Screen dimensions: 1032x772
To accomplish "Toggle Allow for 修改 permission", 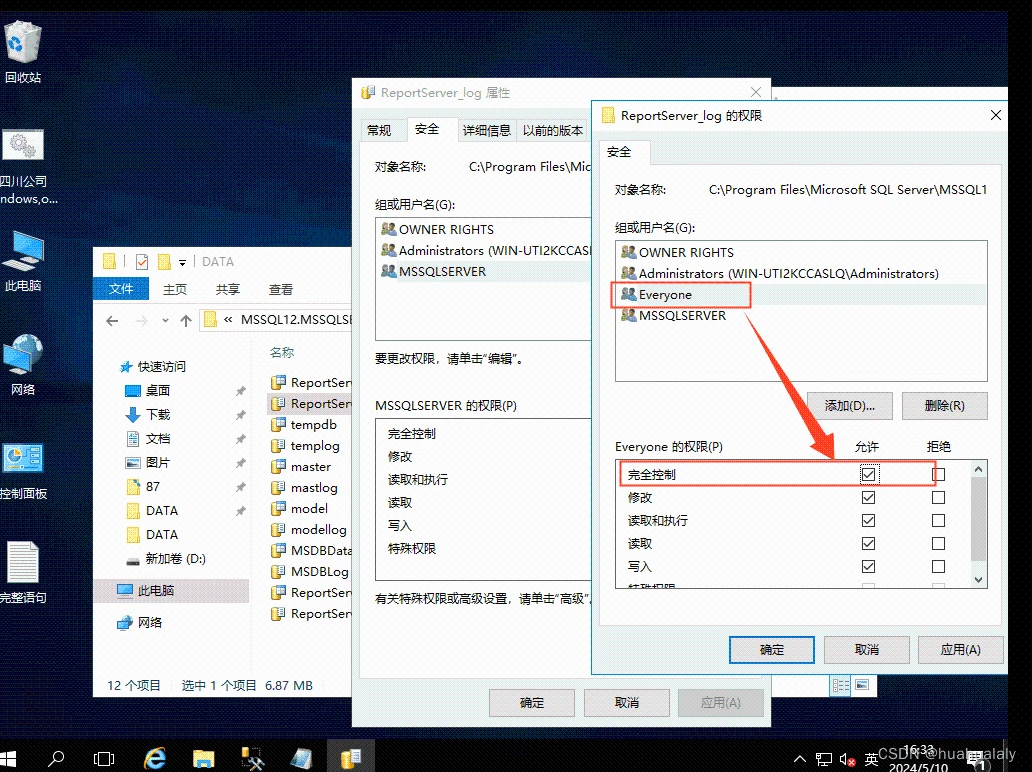I will click(869, 498).
